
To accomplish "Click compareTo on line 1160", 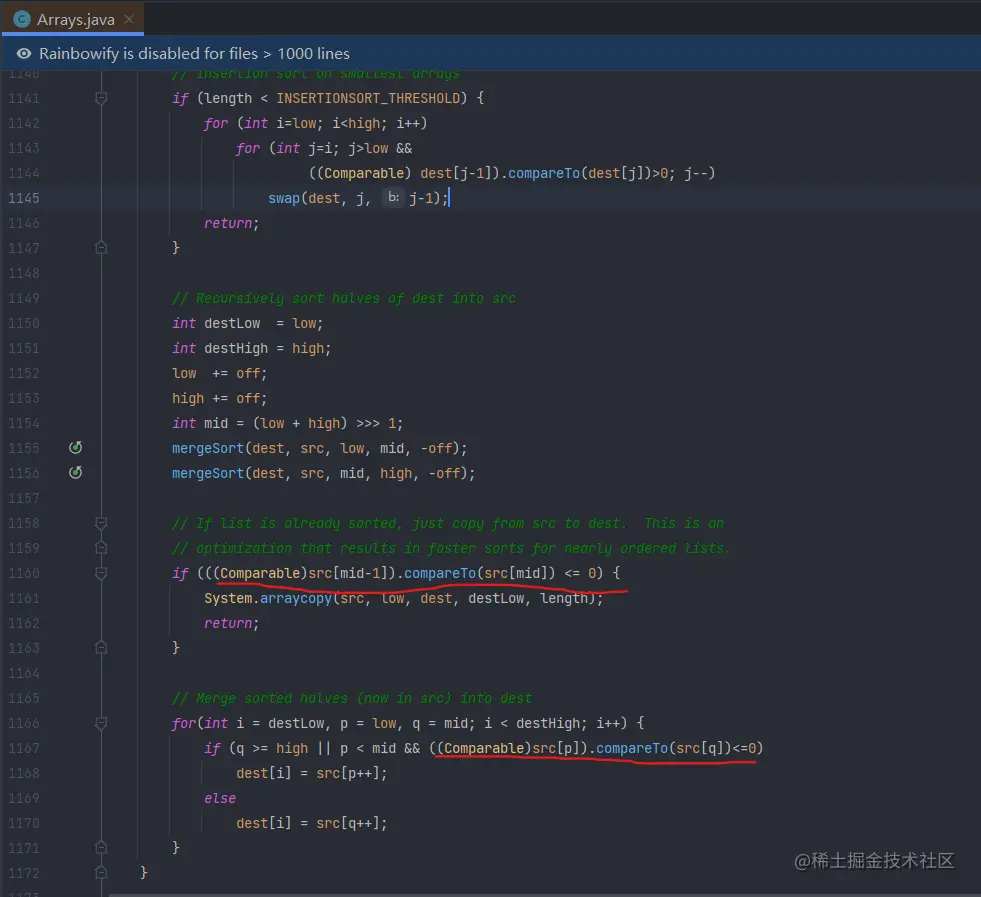I will click(440, 573).
